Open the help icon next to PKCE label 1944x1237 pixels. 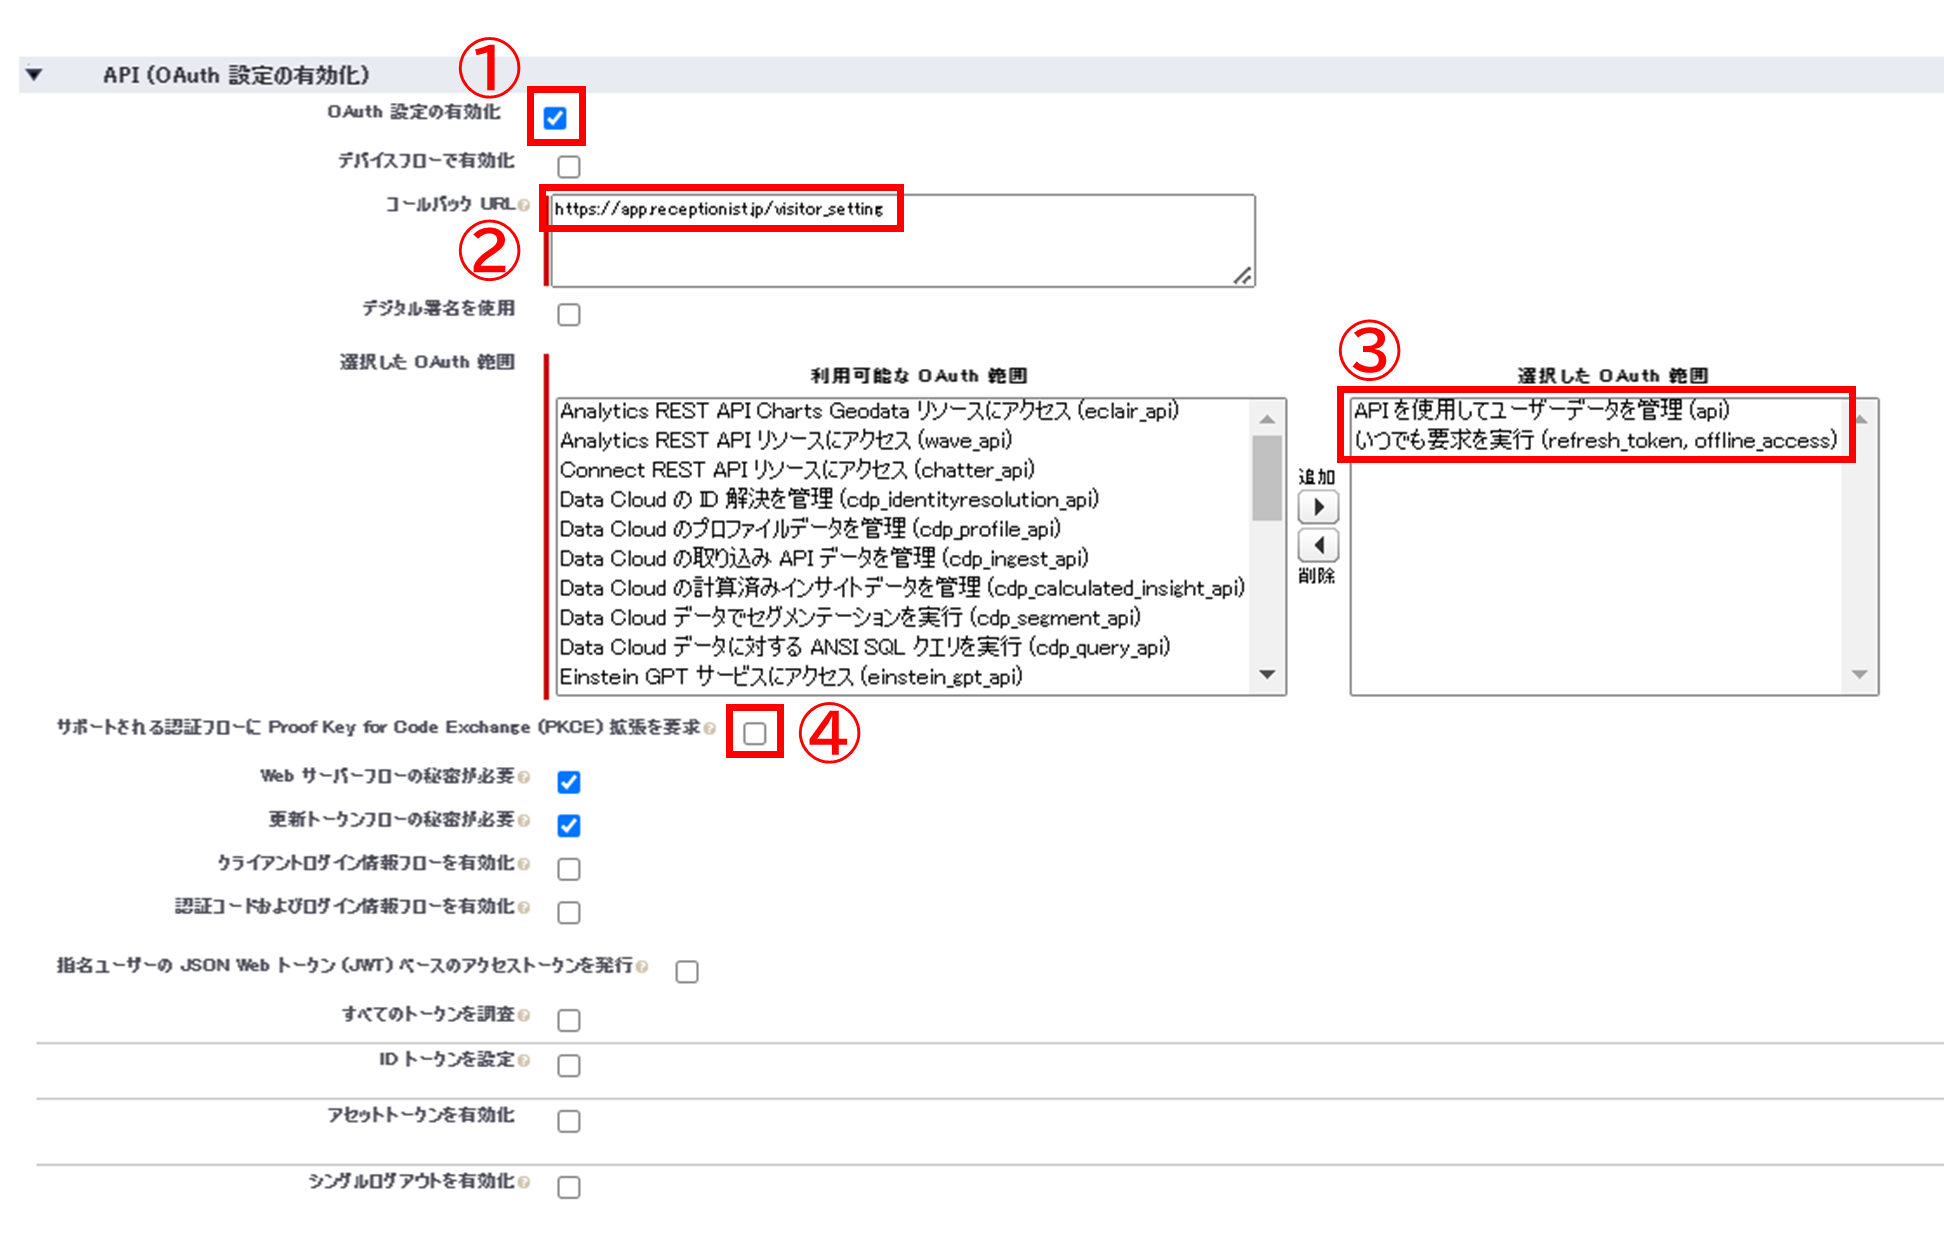point(709,728)
